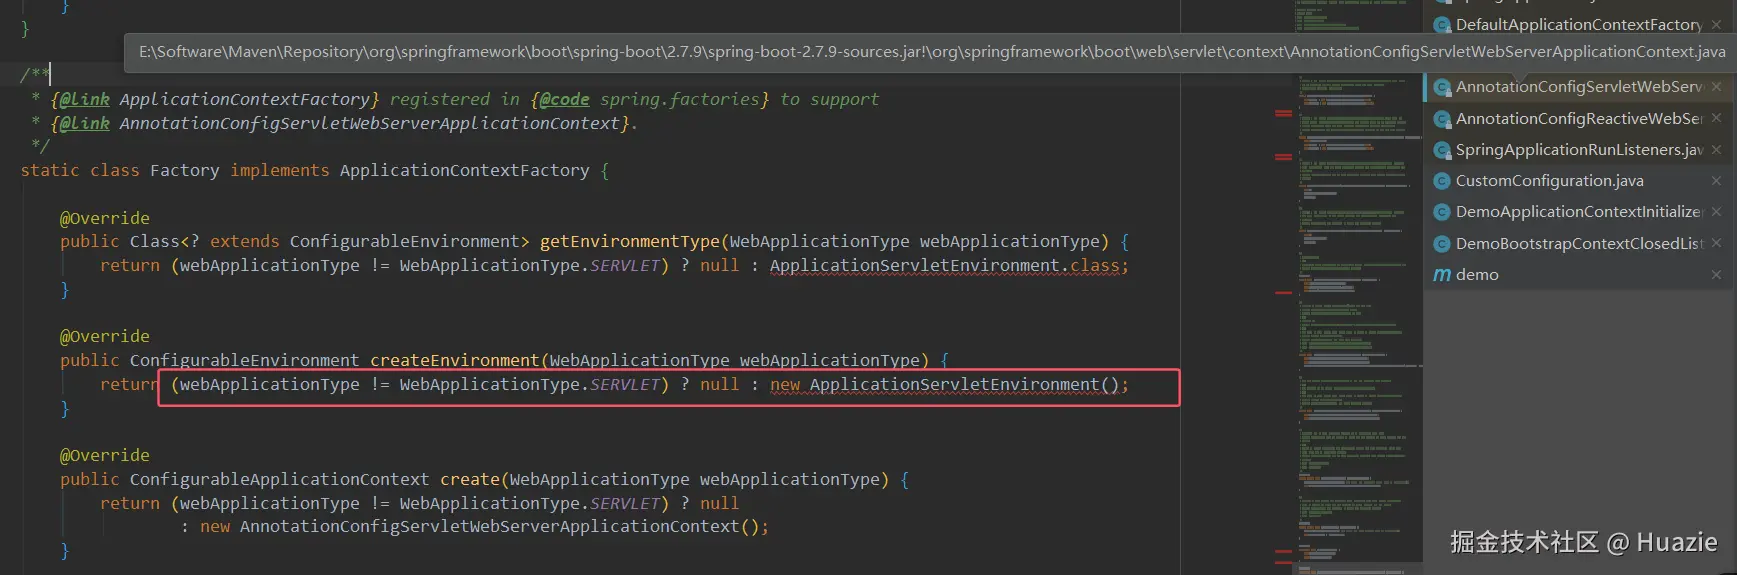Close the DemoBootstrapContextClosedList tab
1737x575 pixels.
(x=1716, y=243)
